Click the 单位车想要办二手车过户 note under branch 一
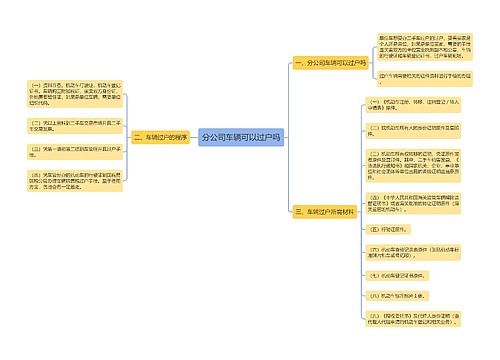The height and width of the screenshot is (360, 500). coord(425,47)
